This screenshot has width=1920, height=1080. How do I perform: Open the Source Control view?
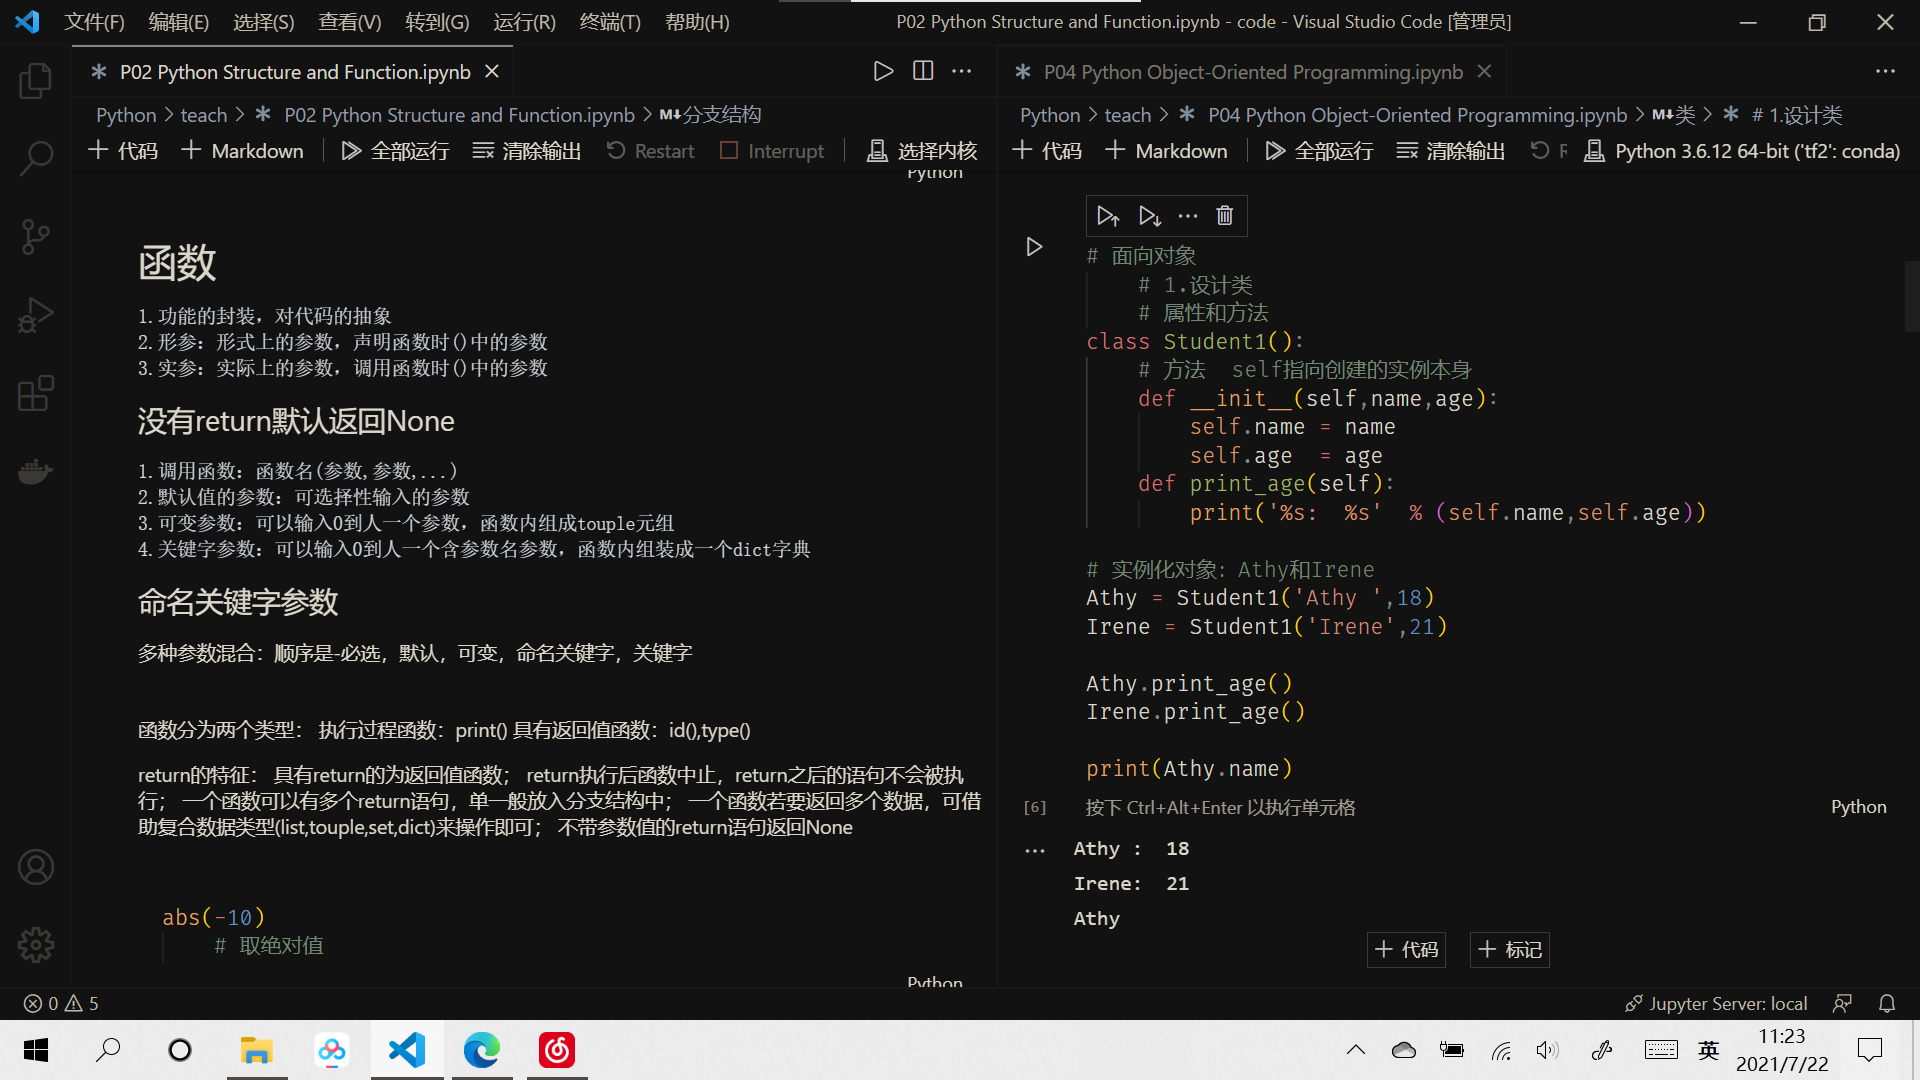36,237
